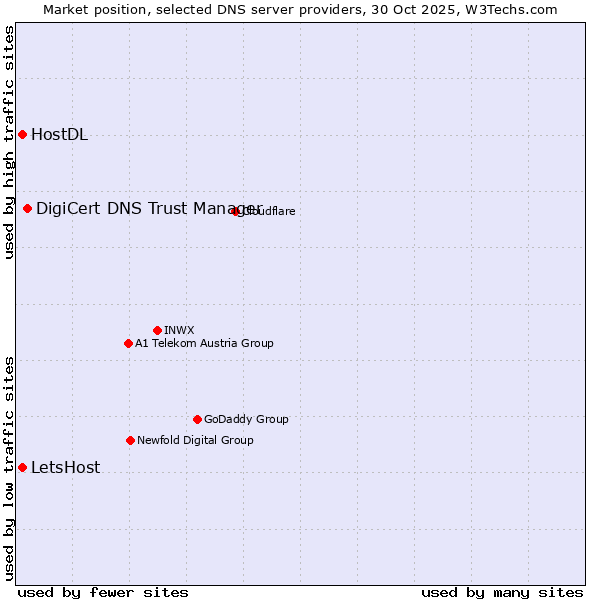Select the 'used by low traffic sites' axis label
Viewport: 600px width, 600px height.
point(9,468)
